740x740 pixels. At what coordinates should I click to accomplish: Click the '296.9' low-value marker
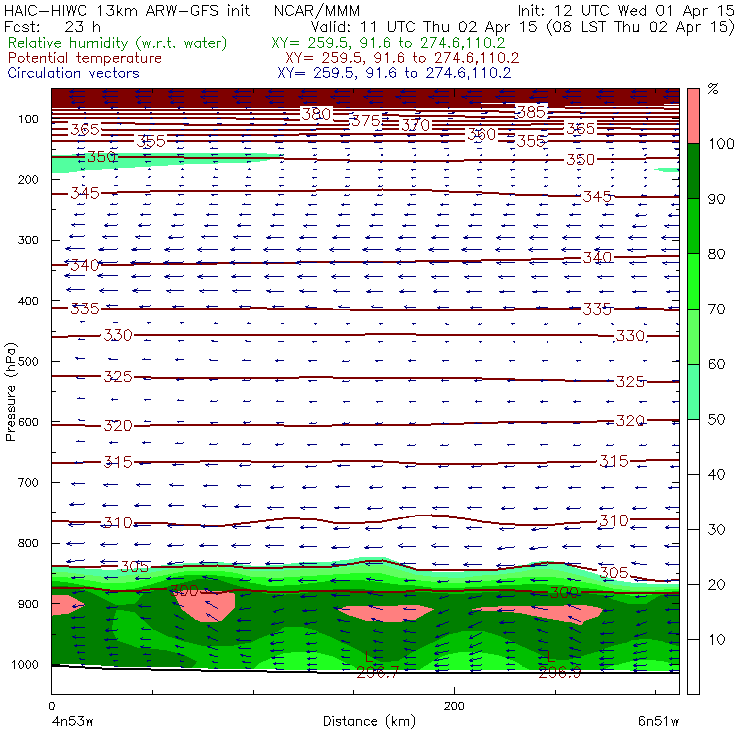coord(560,672)
